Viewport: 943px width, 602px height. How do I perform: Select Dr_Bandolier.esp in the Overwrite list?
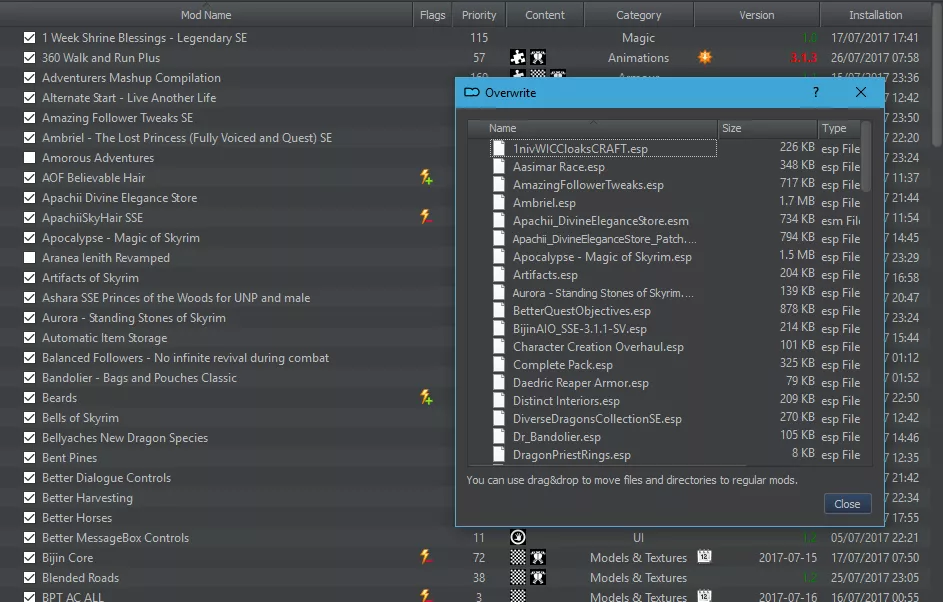tap(557, 437)
